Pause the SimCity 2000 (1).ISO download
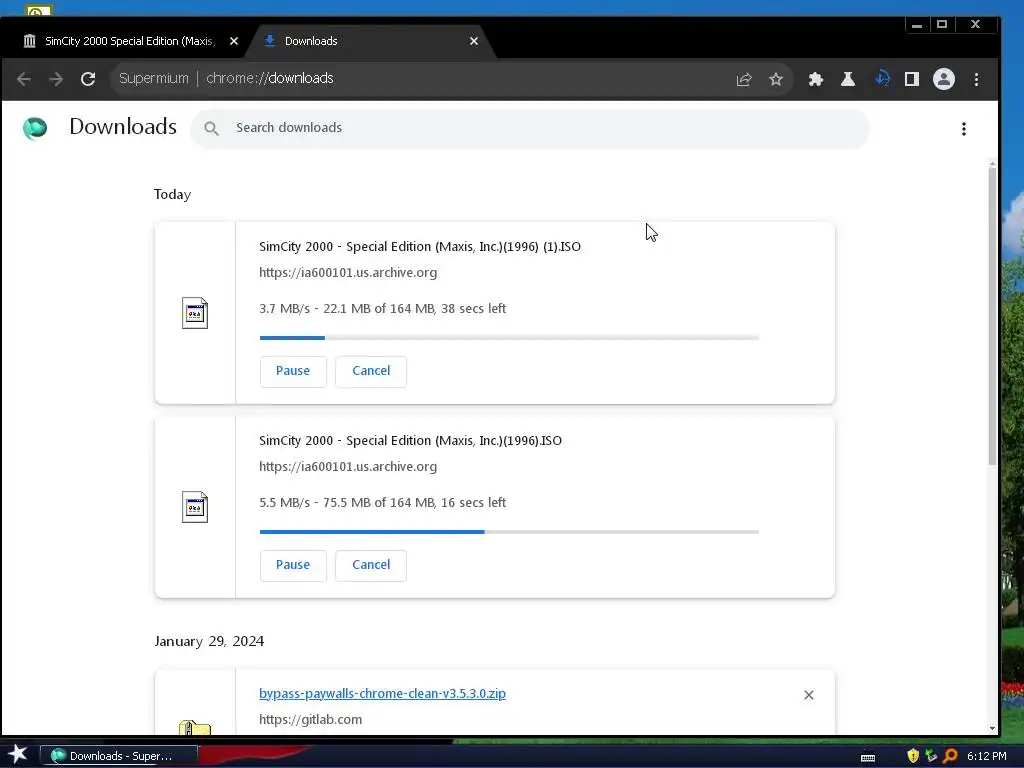 293,371
